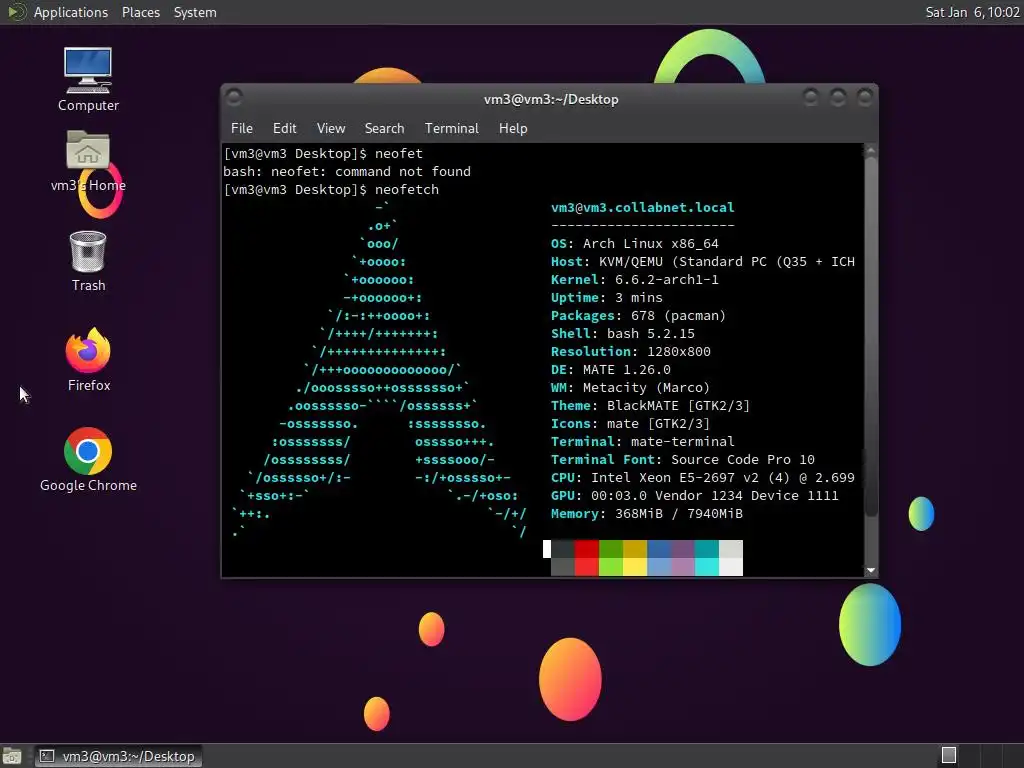Click the terminal scrollbar down arrow
This screenshot has height=768, width=1024.
[x=871, y=570]
